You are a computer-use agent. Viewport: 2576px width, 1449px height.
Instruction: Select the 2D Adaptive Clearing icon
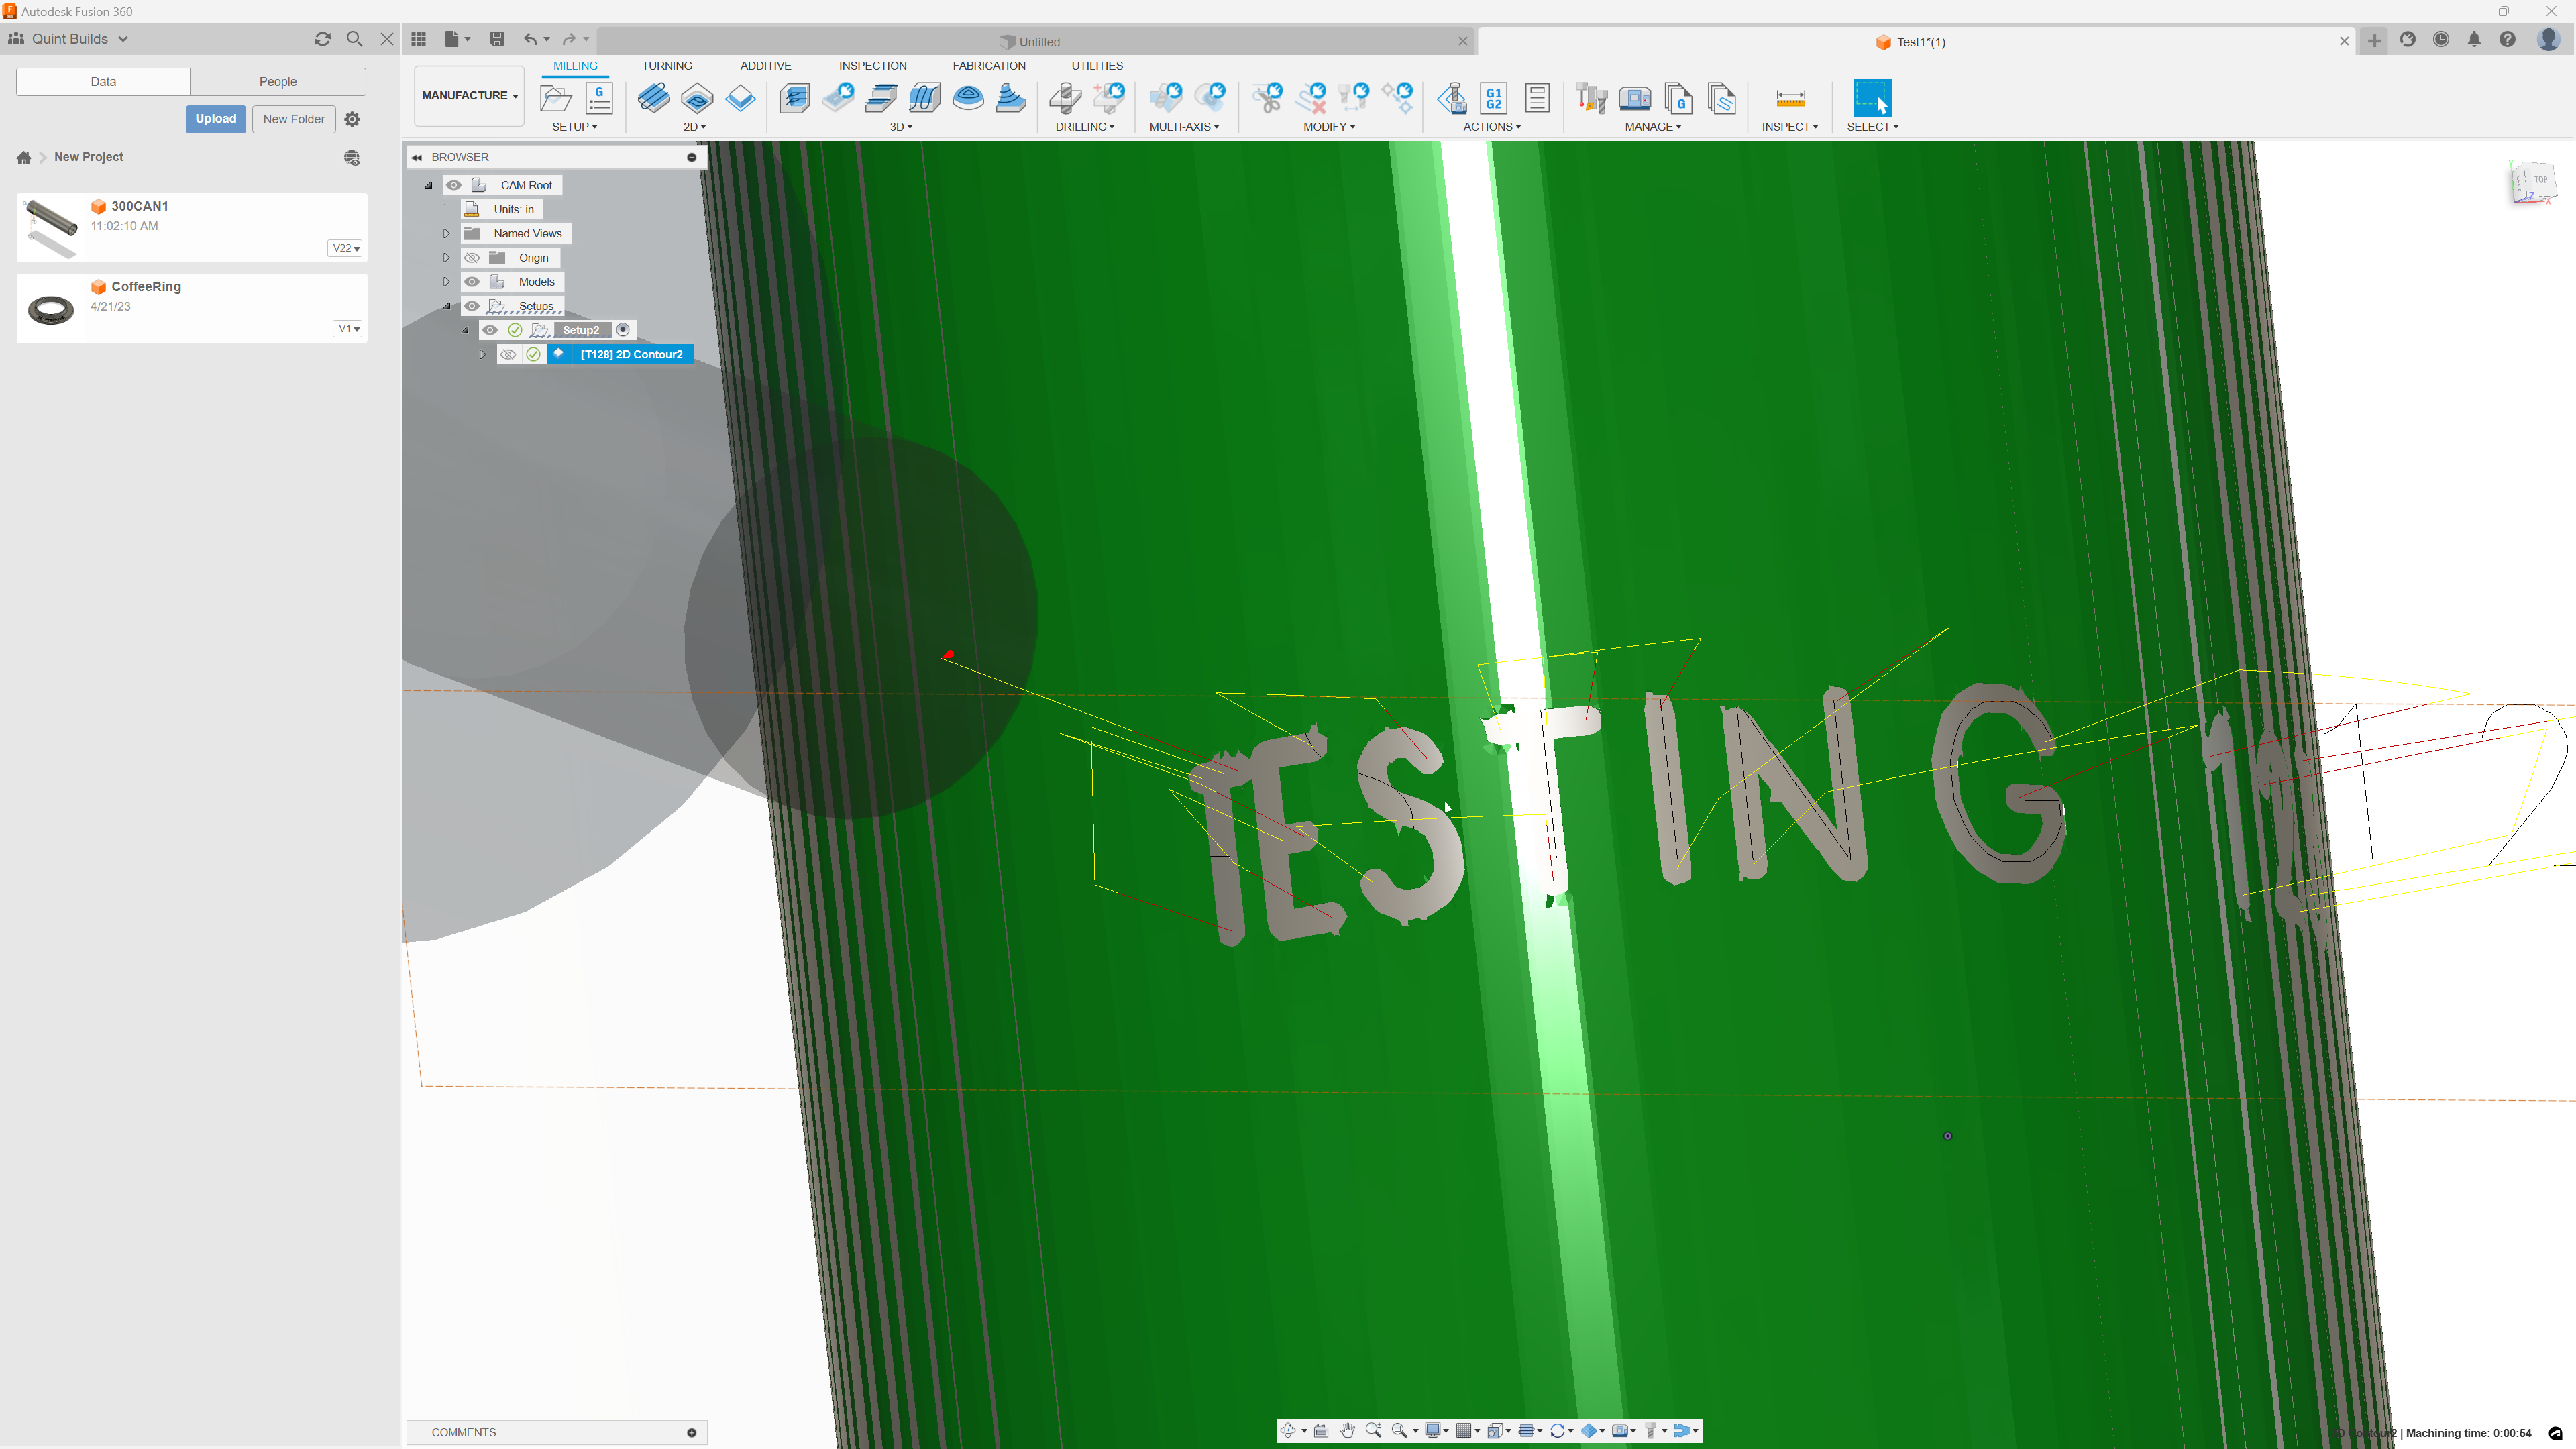pyautogui.click(x=654, y=99)
